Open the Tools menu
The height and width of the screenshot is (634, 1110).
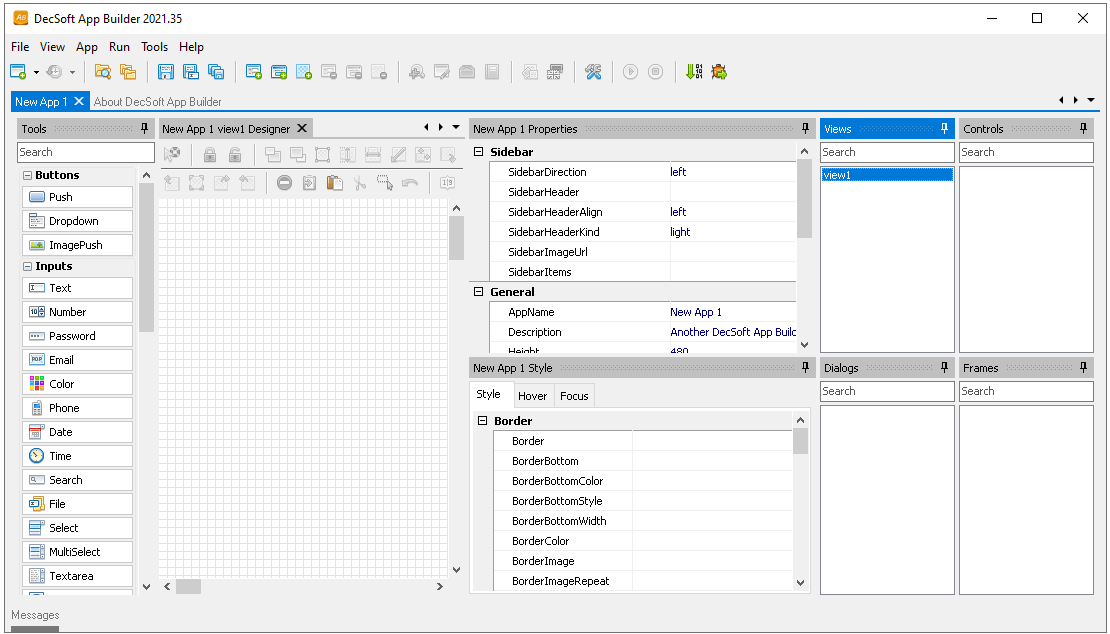(x=154, y=47)
